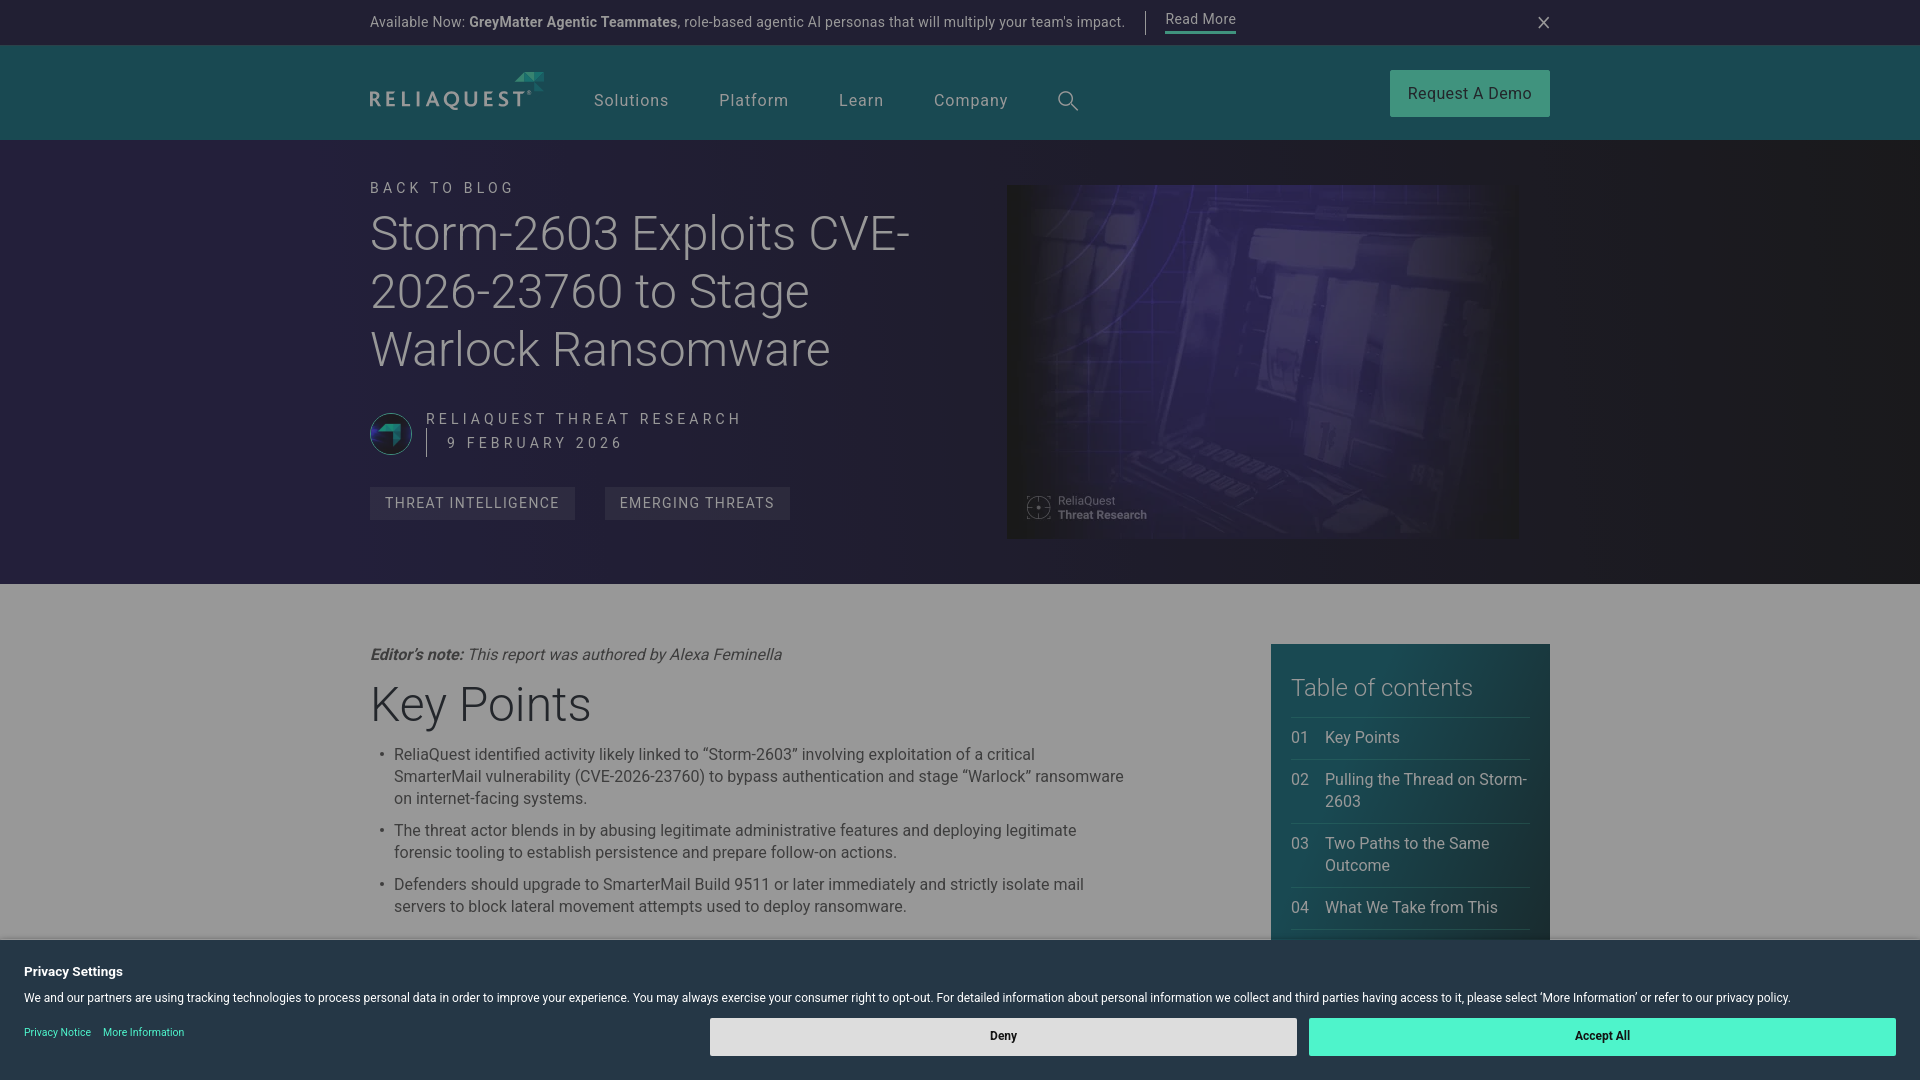Deny tracking cookies
This screenshot has width=1920, height=1080.
(1003, 1036)
